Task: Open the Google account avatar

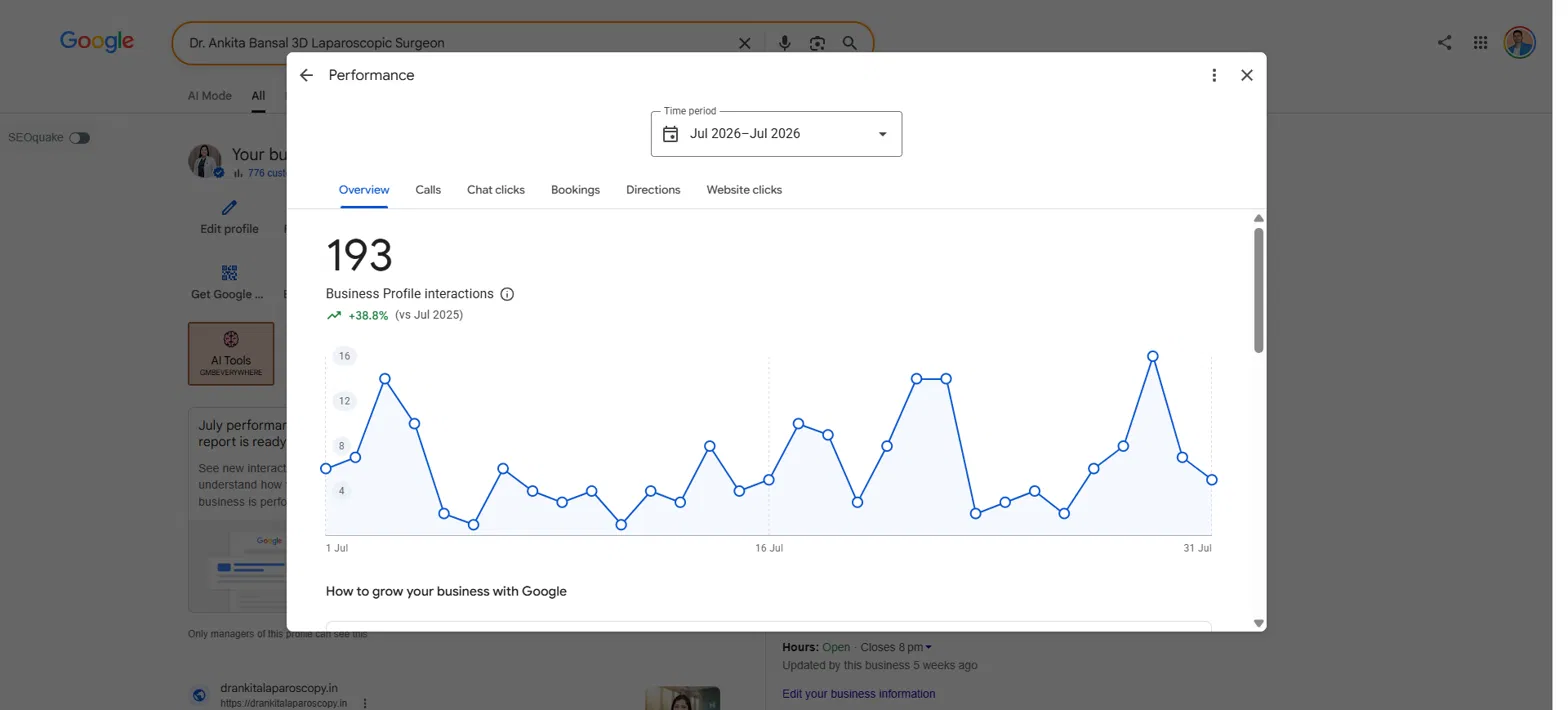Action: tap(1519, 43)
